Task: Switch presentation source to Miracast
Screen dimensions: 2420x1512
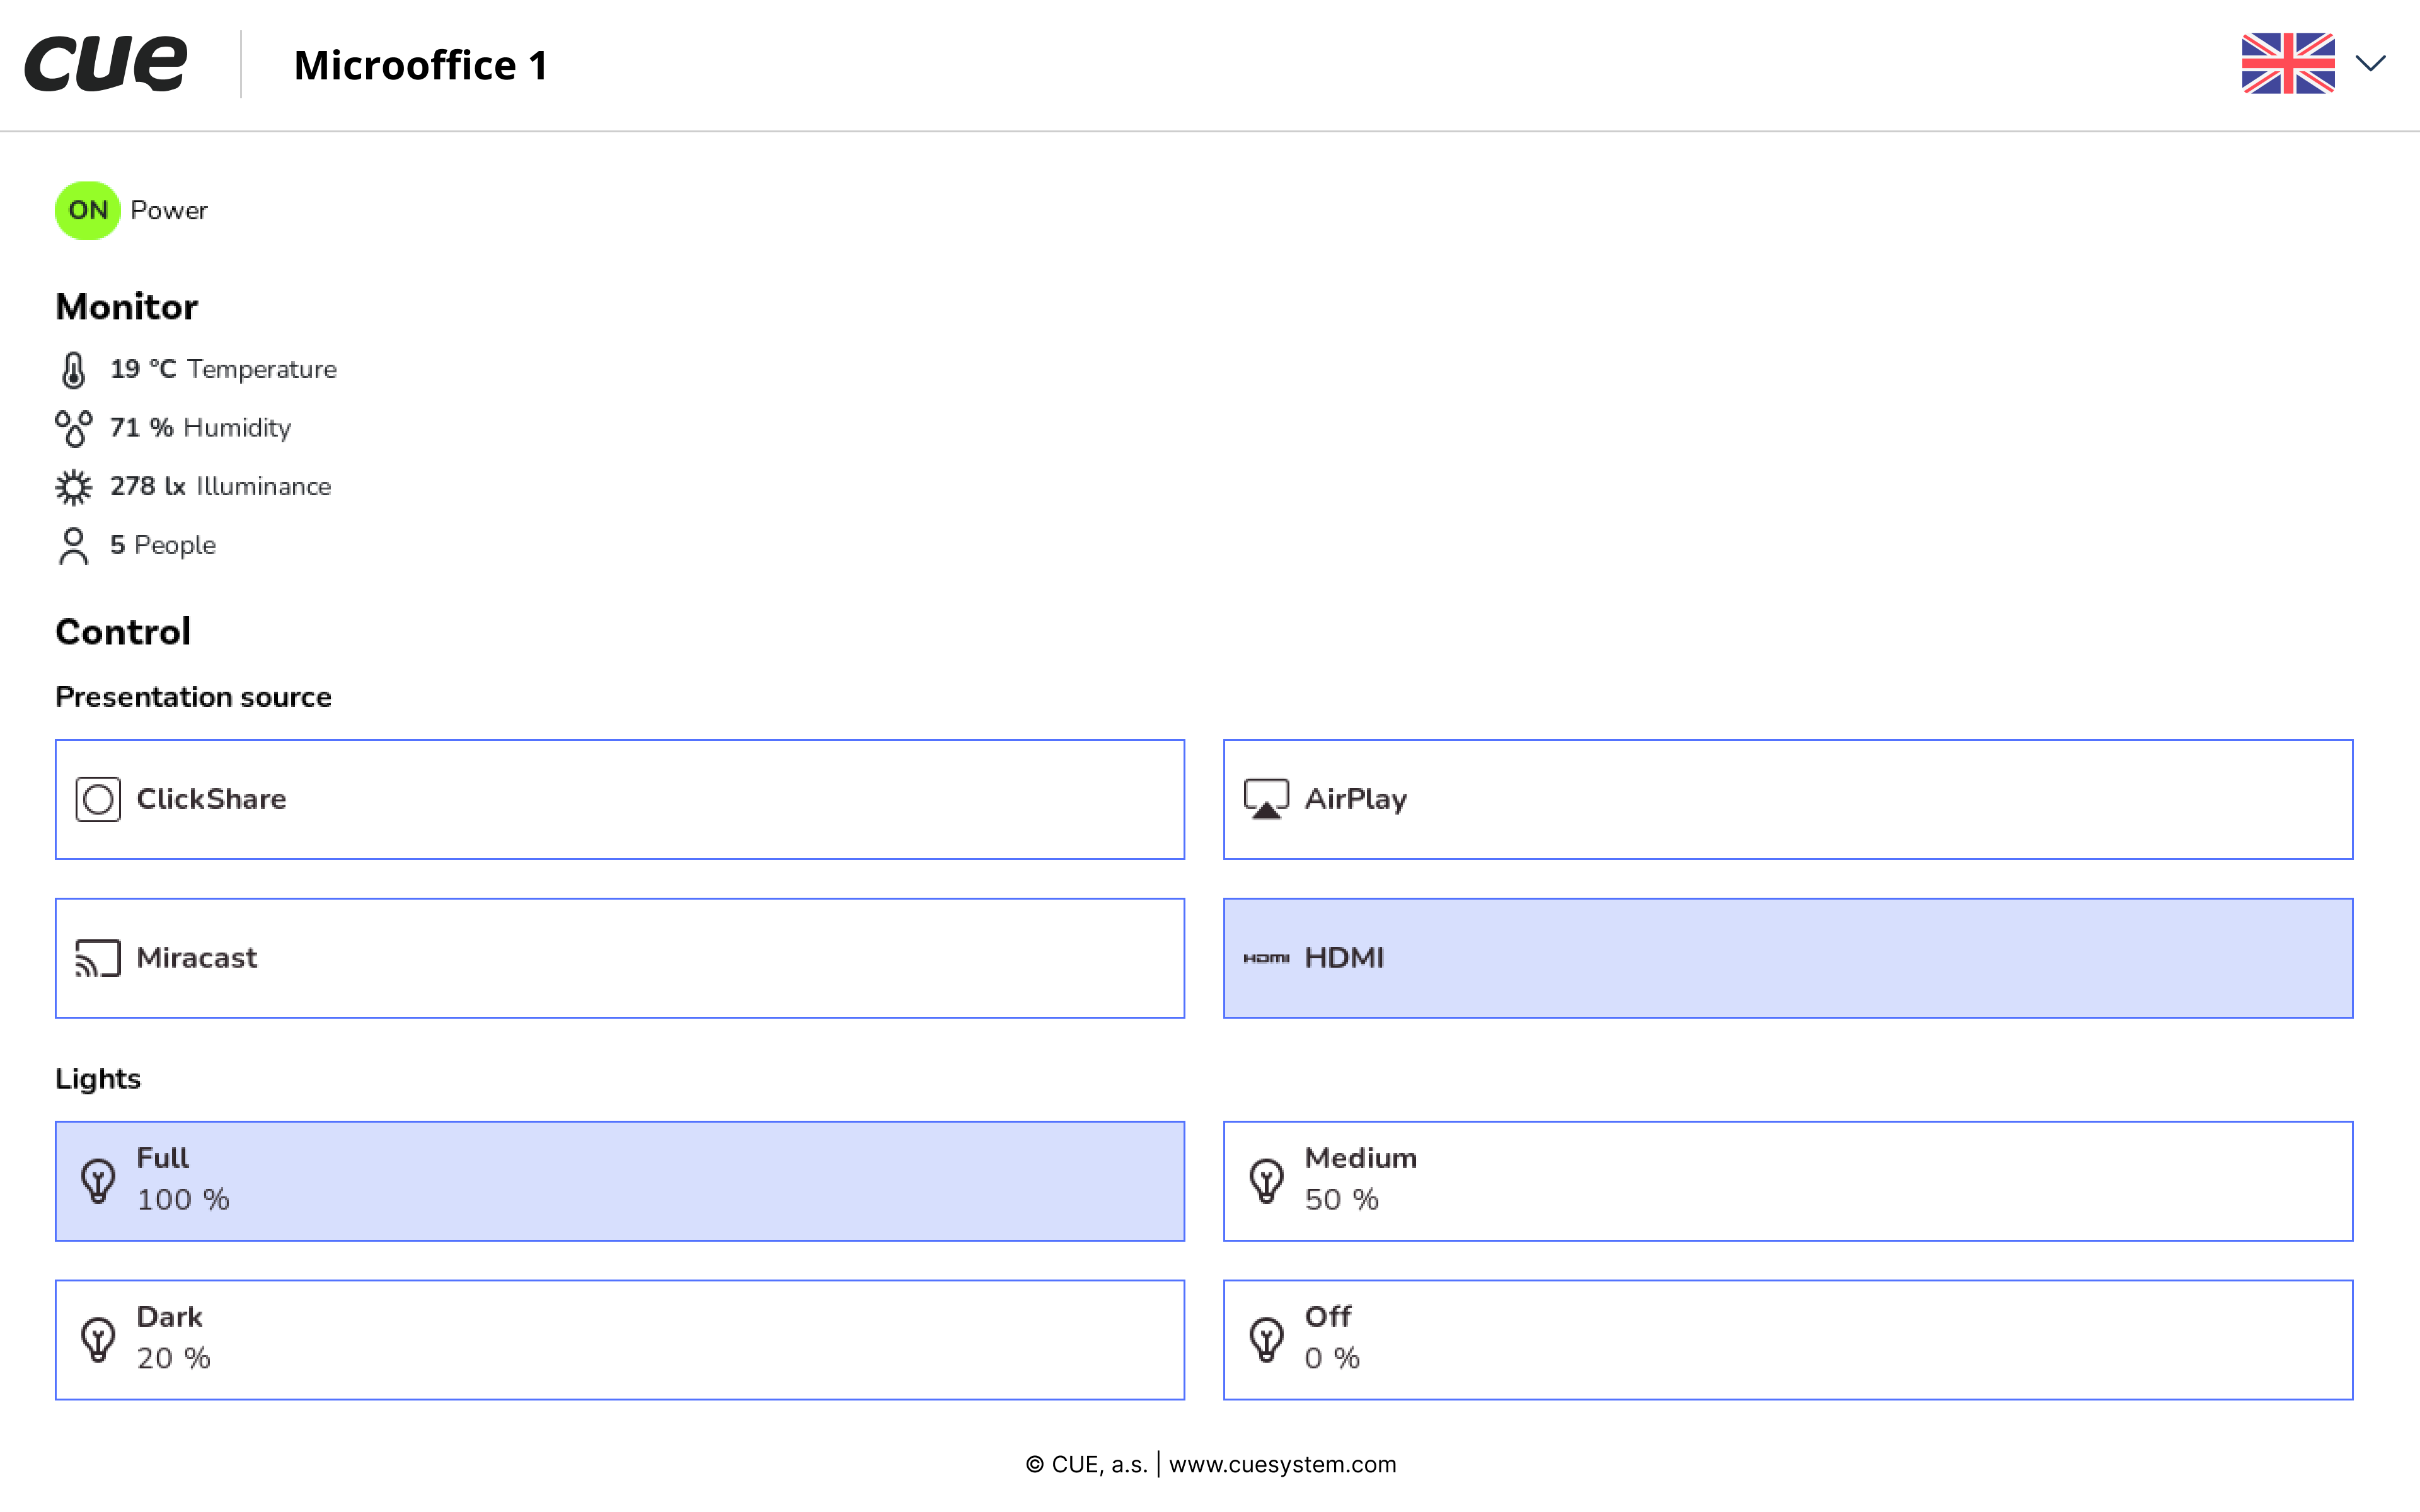Action: point(619,958)
